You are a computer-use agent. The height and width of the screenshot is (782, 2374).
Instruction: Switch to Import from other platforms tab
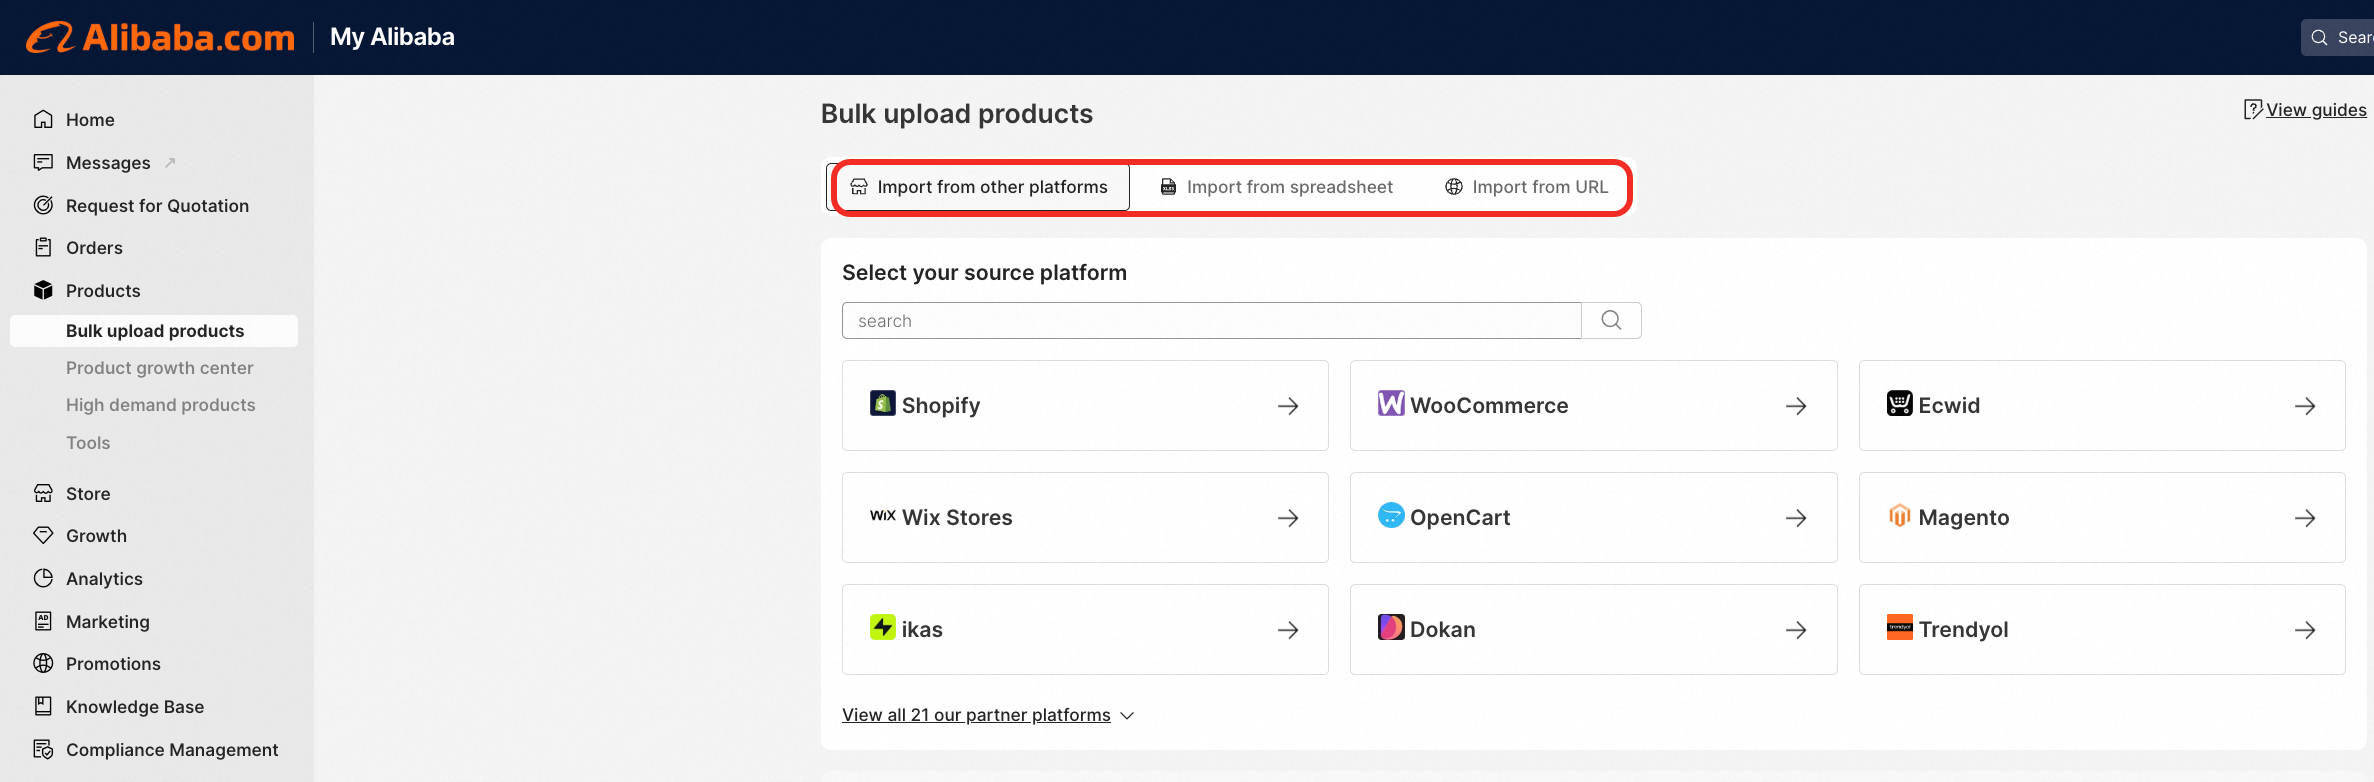coord(978,187)
